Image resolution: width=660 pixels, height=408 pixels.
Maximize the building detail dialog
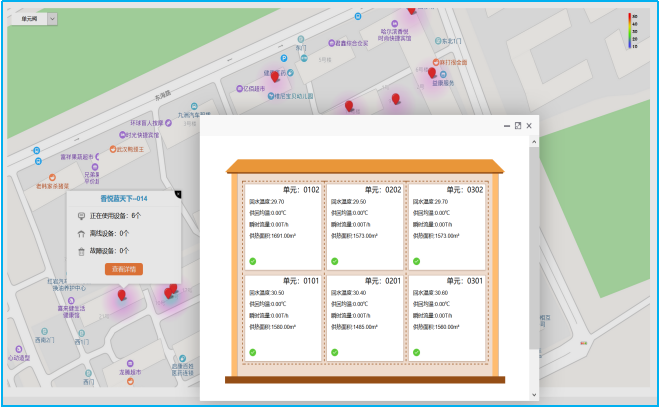tap(517, 126)
